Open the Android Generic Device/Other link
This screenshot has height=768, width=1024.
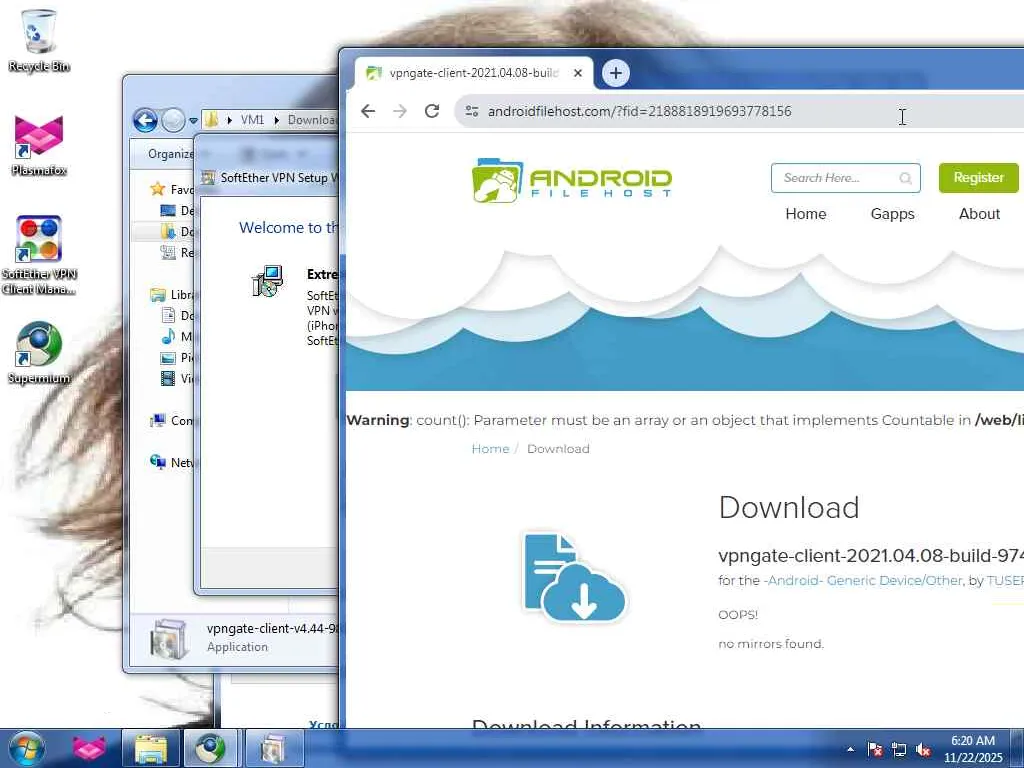click(863, 581)
